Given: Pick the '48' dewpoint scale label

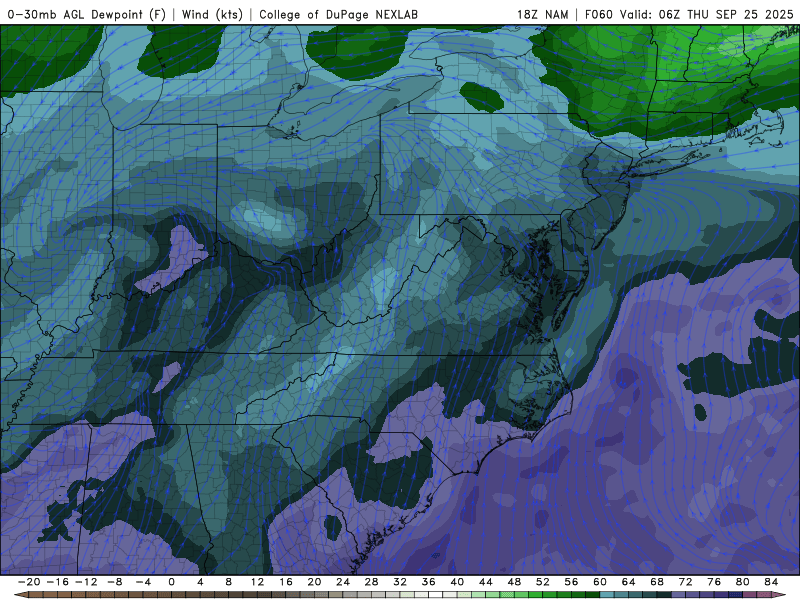Looking at the screenshot, I should tap(514, 582).
